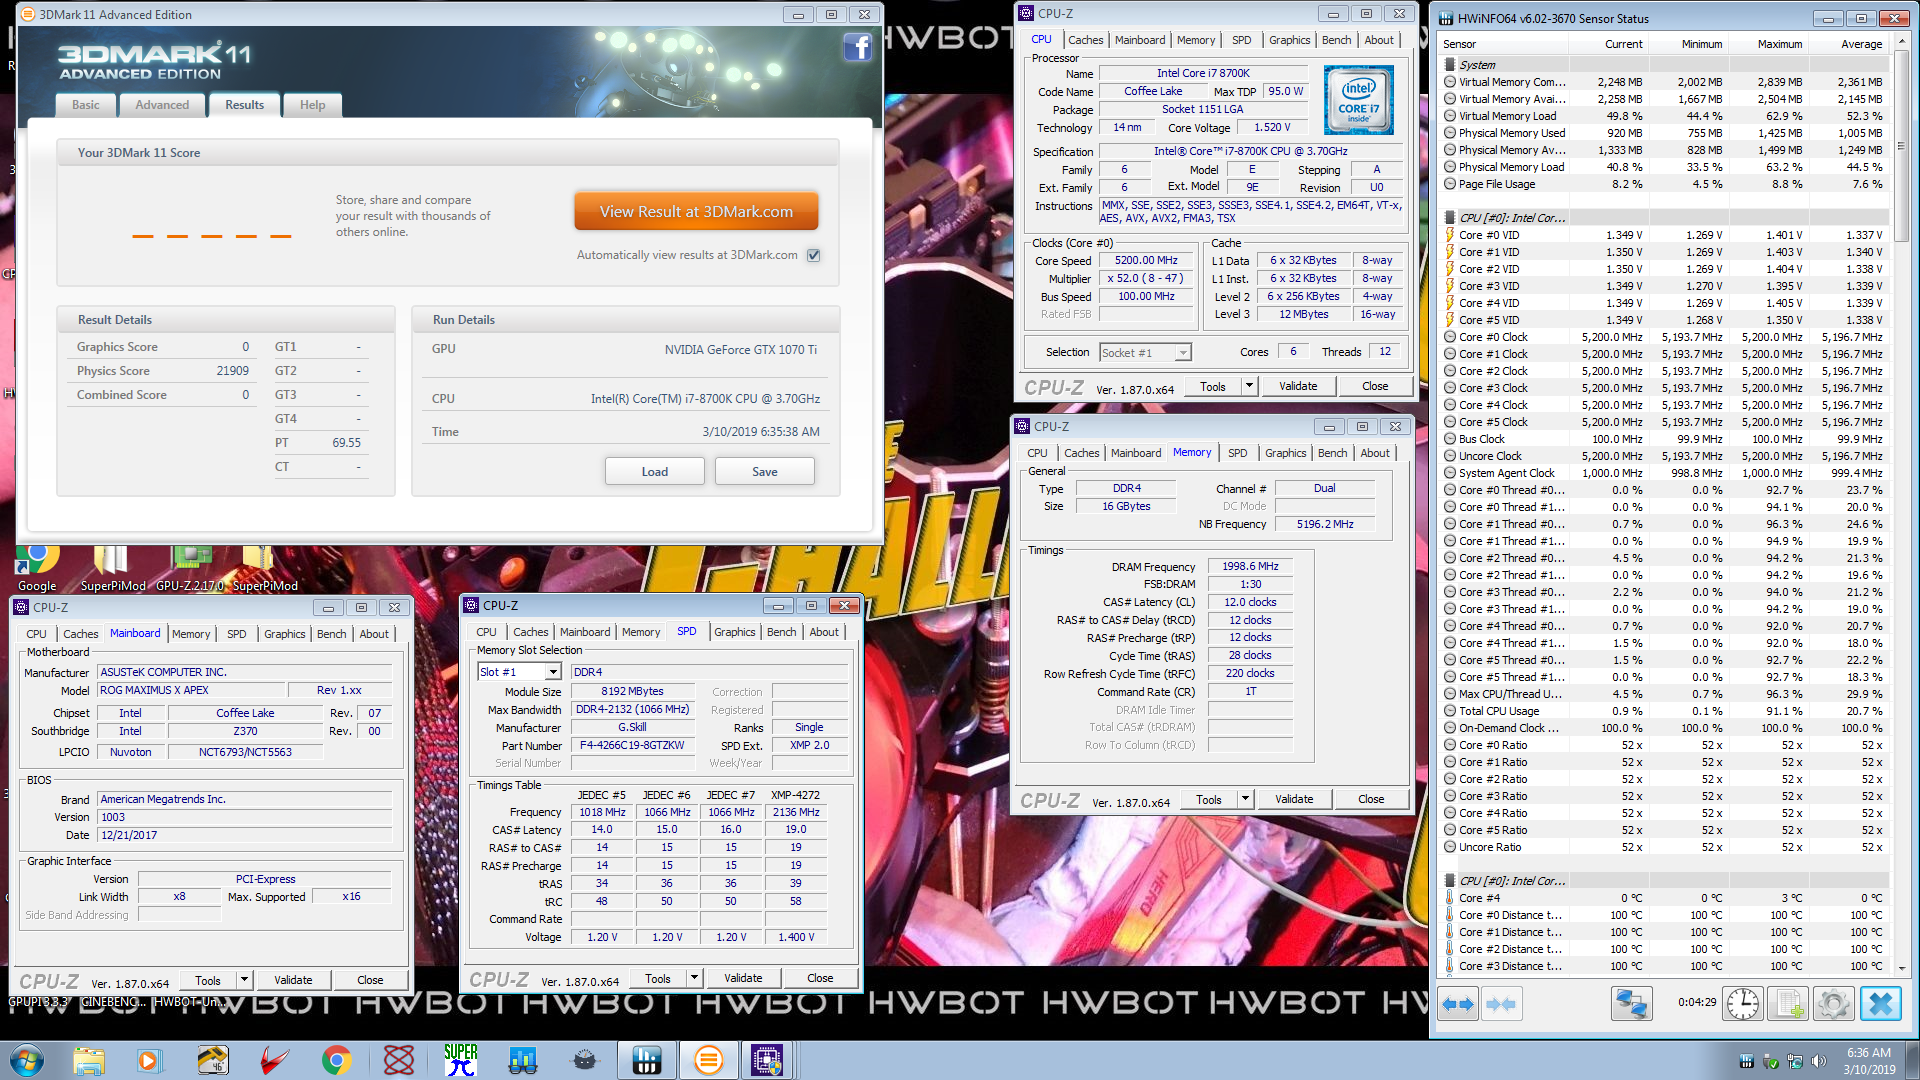Switch to Basic tab in 3DMark 11
1920x1080 pixels.
pos(86,105)
